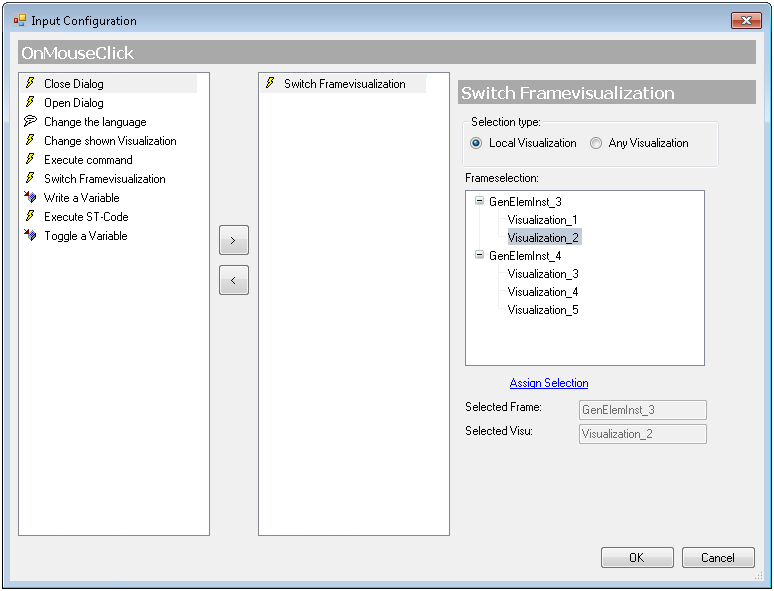Click the Switch Framevisualization icon in the left list
Image resolution: width=774 pixels, height=591 pixels.
[x=30, y=178]
